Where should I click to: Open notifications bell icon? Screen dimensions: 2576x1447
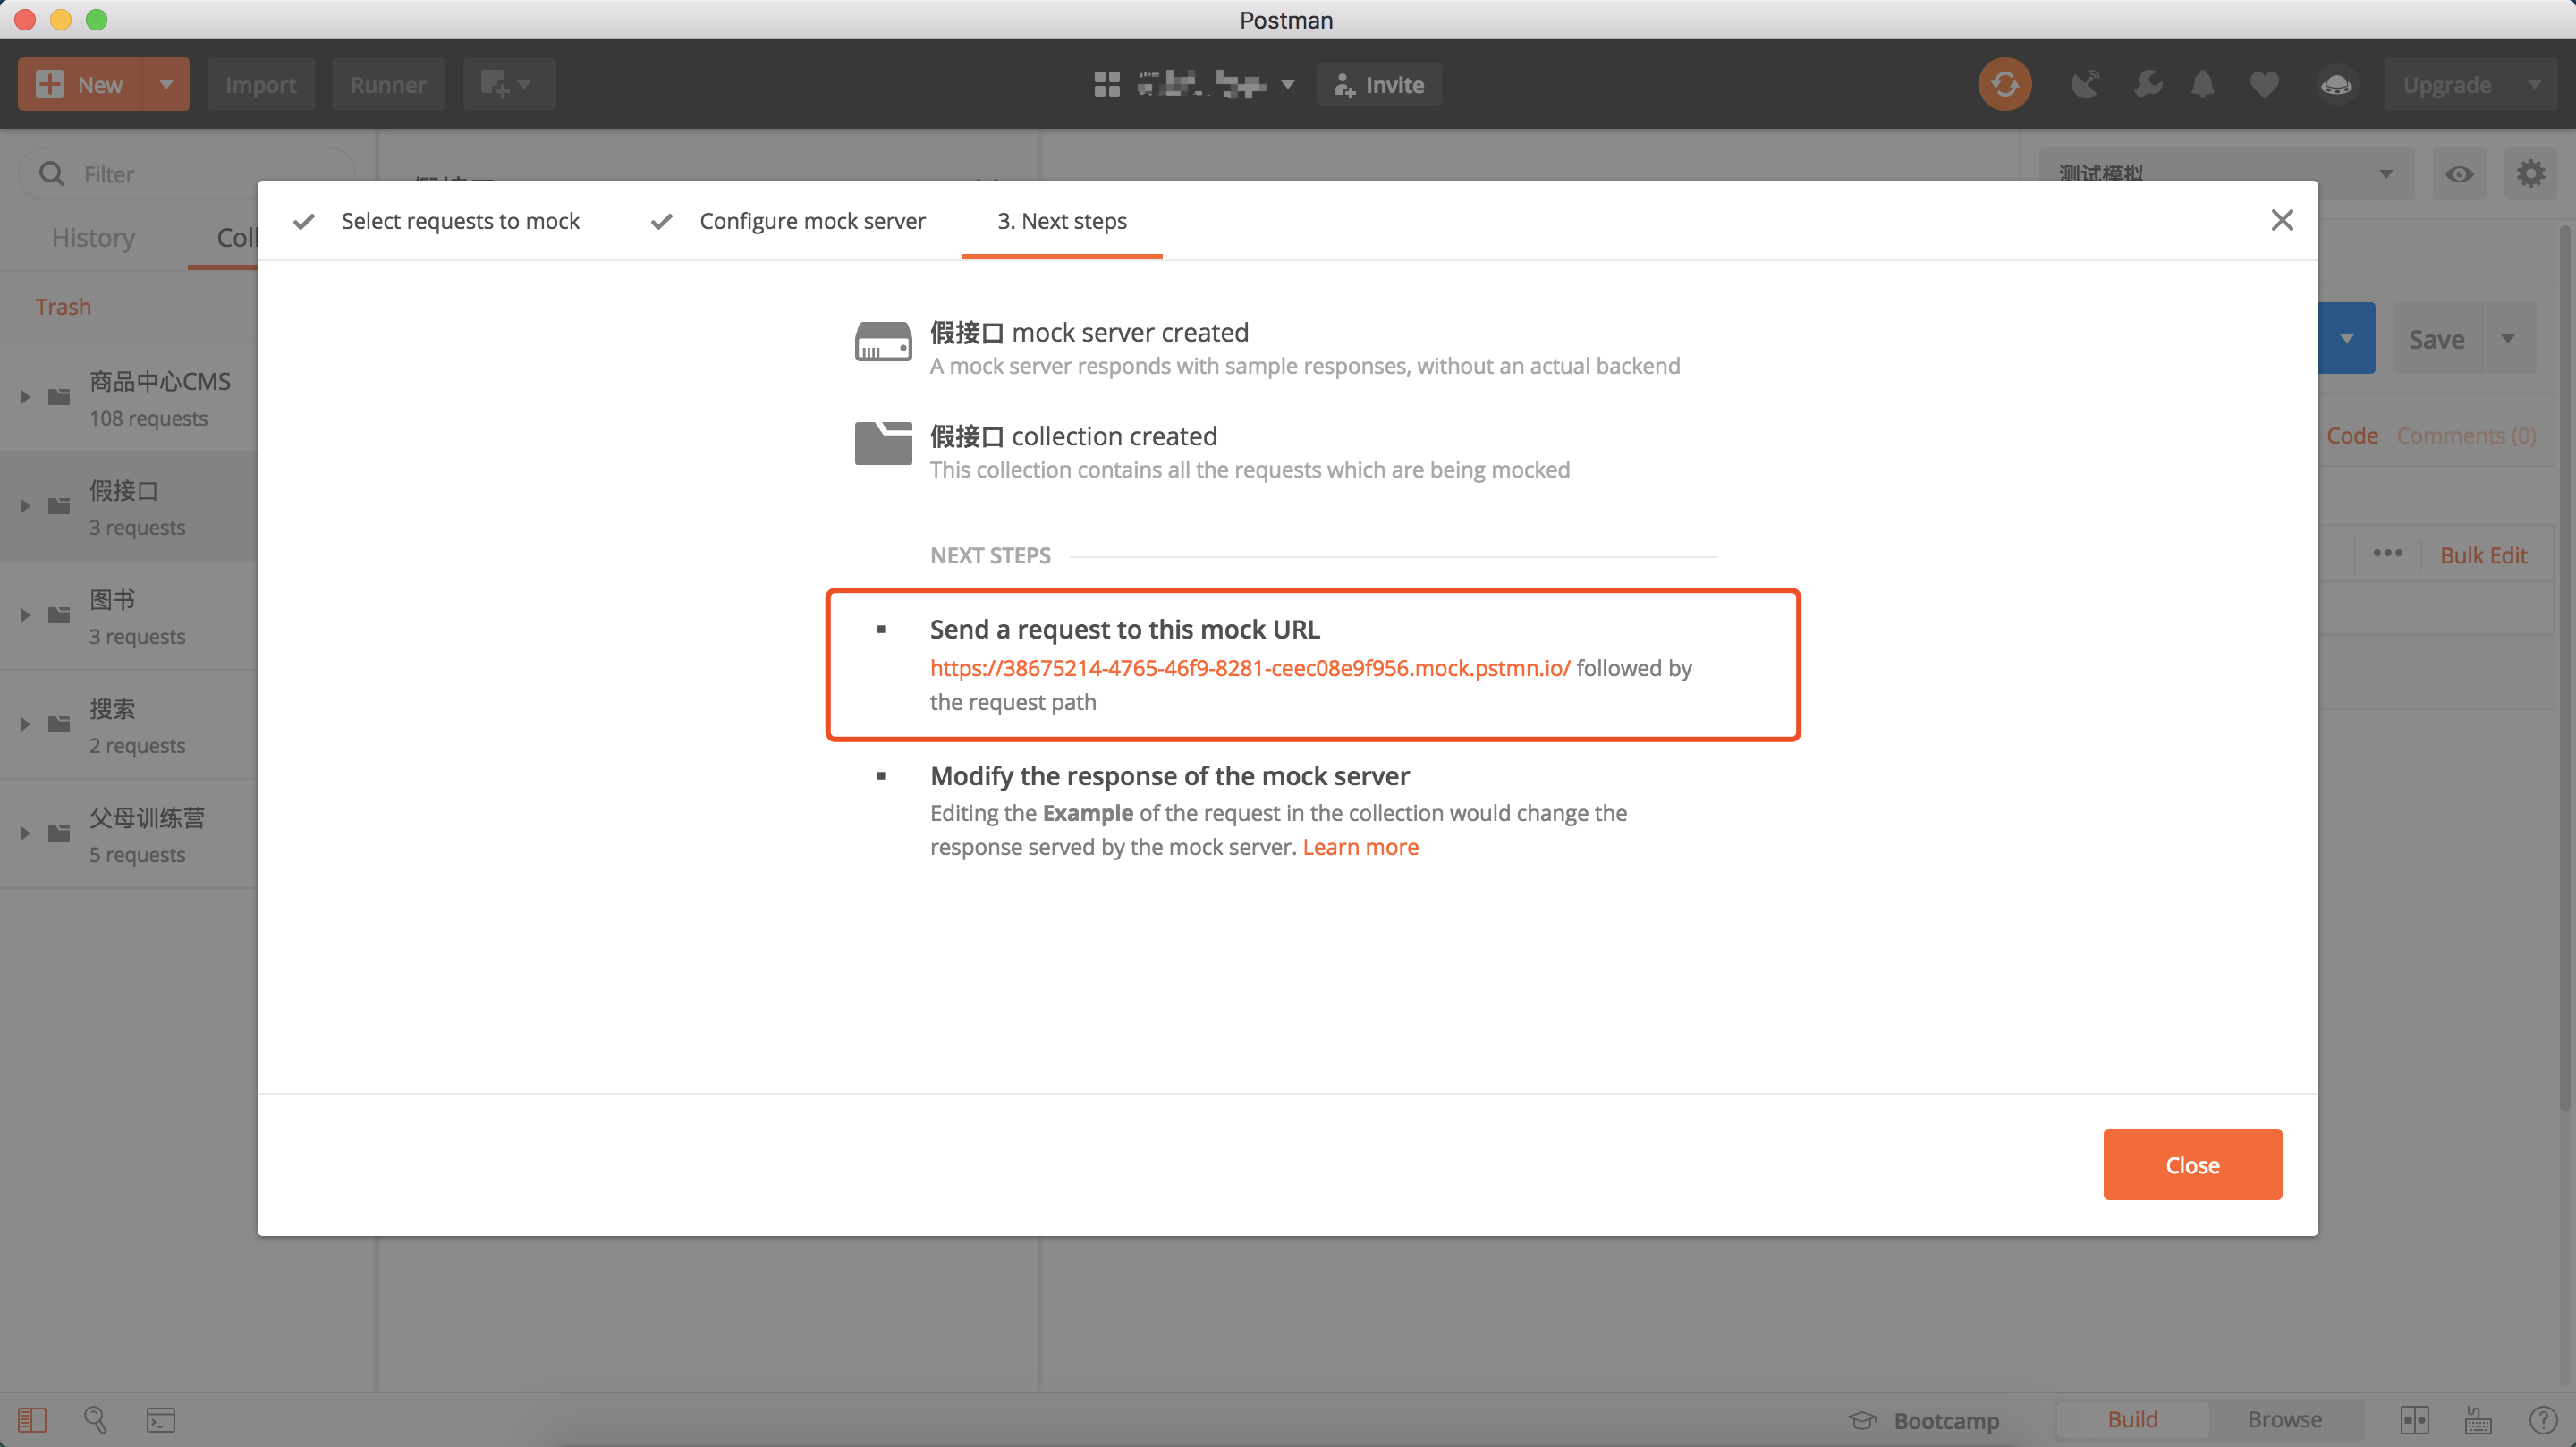coord(2203,85)
